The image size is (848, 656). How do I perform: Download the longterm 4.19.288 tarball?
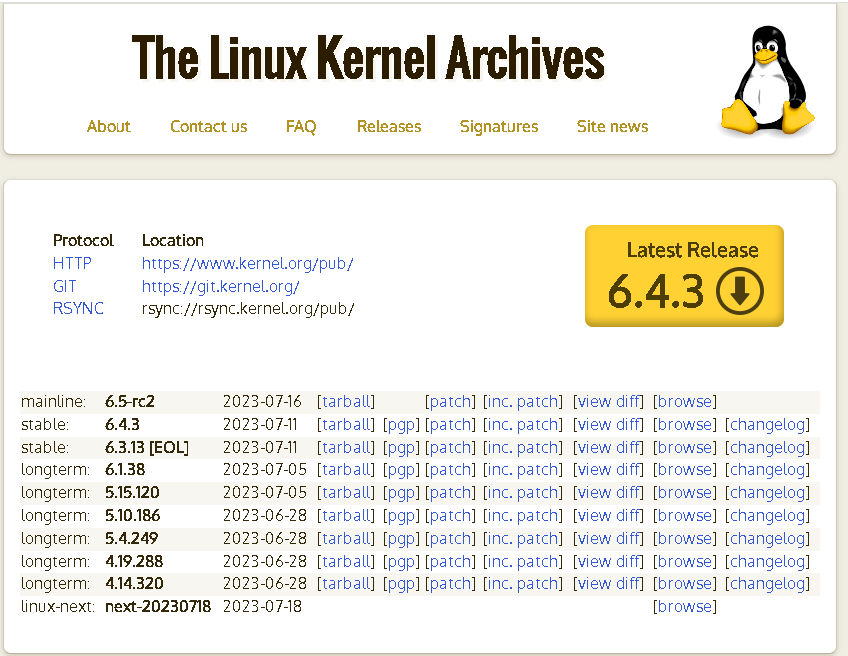pos(346,561)
